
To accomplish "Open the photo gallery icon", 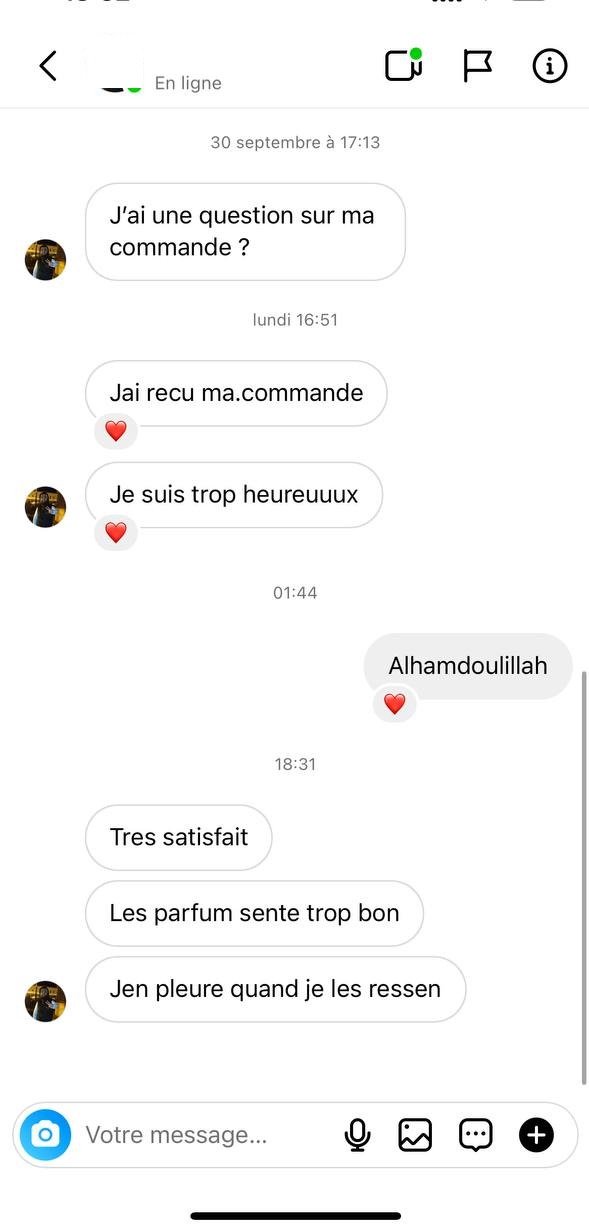I will [x=415, y=1135].
